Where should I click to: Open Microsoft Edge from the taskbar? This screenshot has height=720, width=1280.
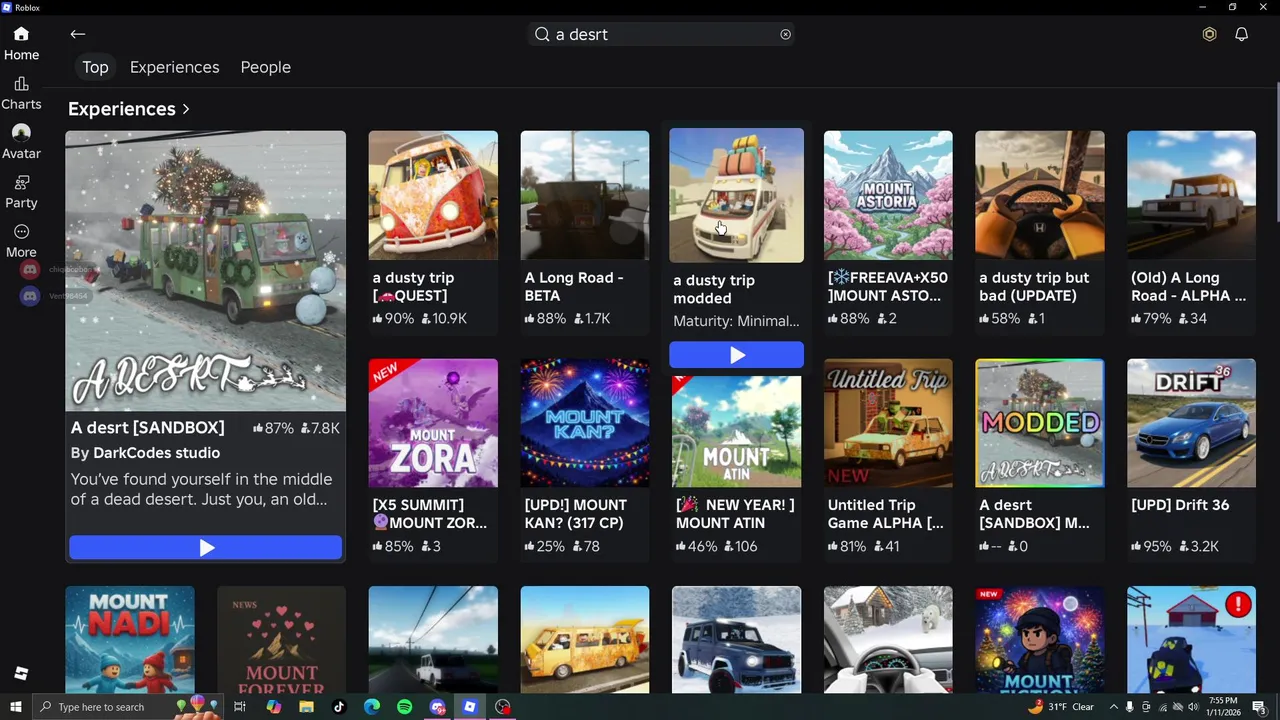point(371,707)
